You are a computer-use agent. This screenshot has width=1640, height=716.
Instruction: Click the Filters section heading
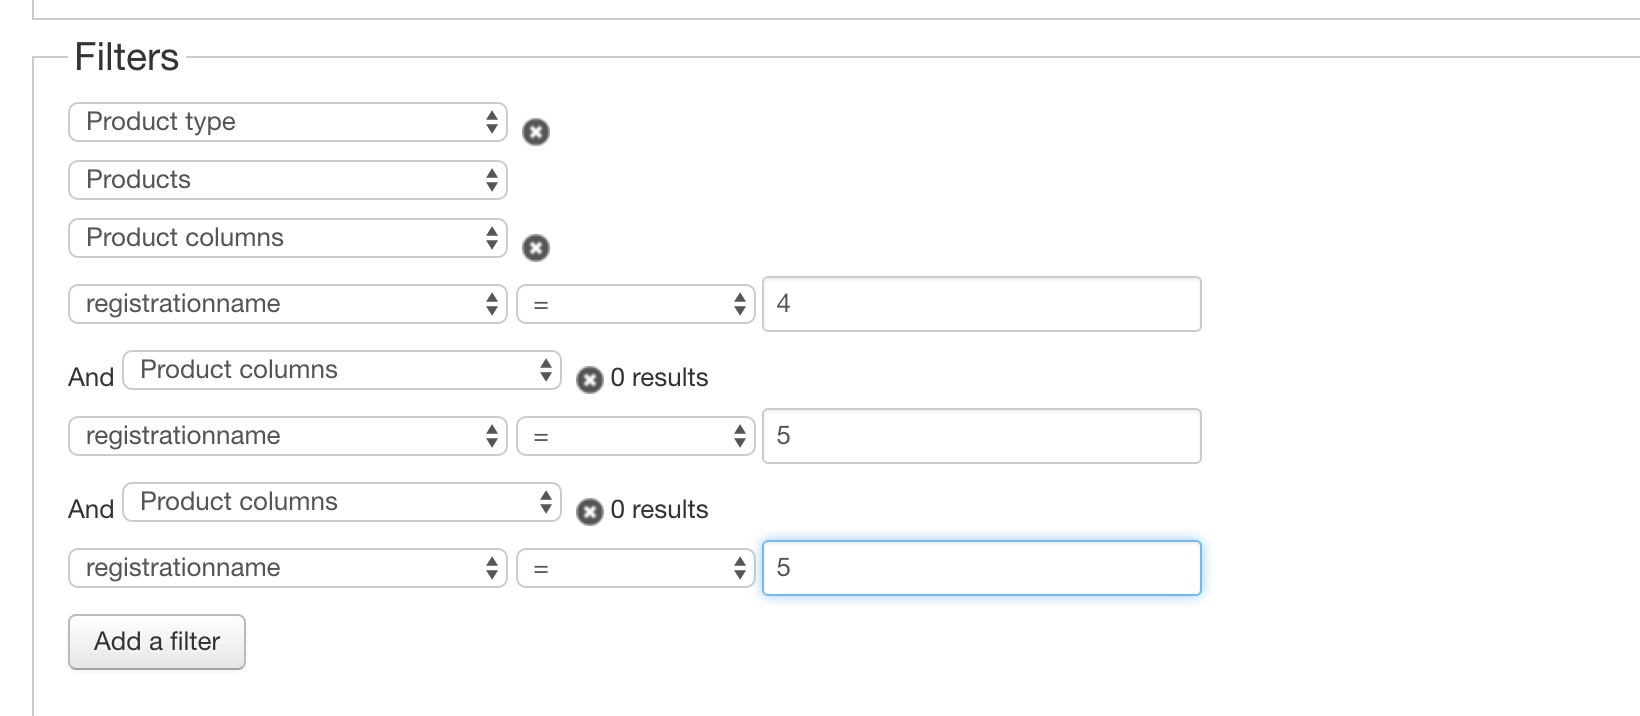pos(127,57)
